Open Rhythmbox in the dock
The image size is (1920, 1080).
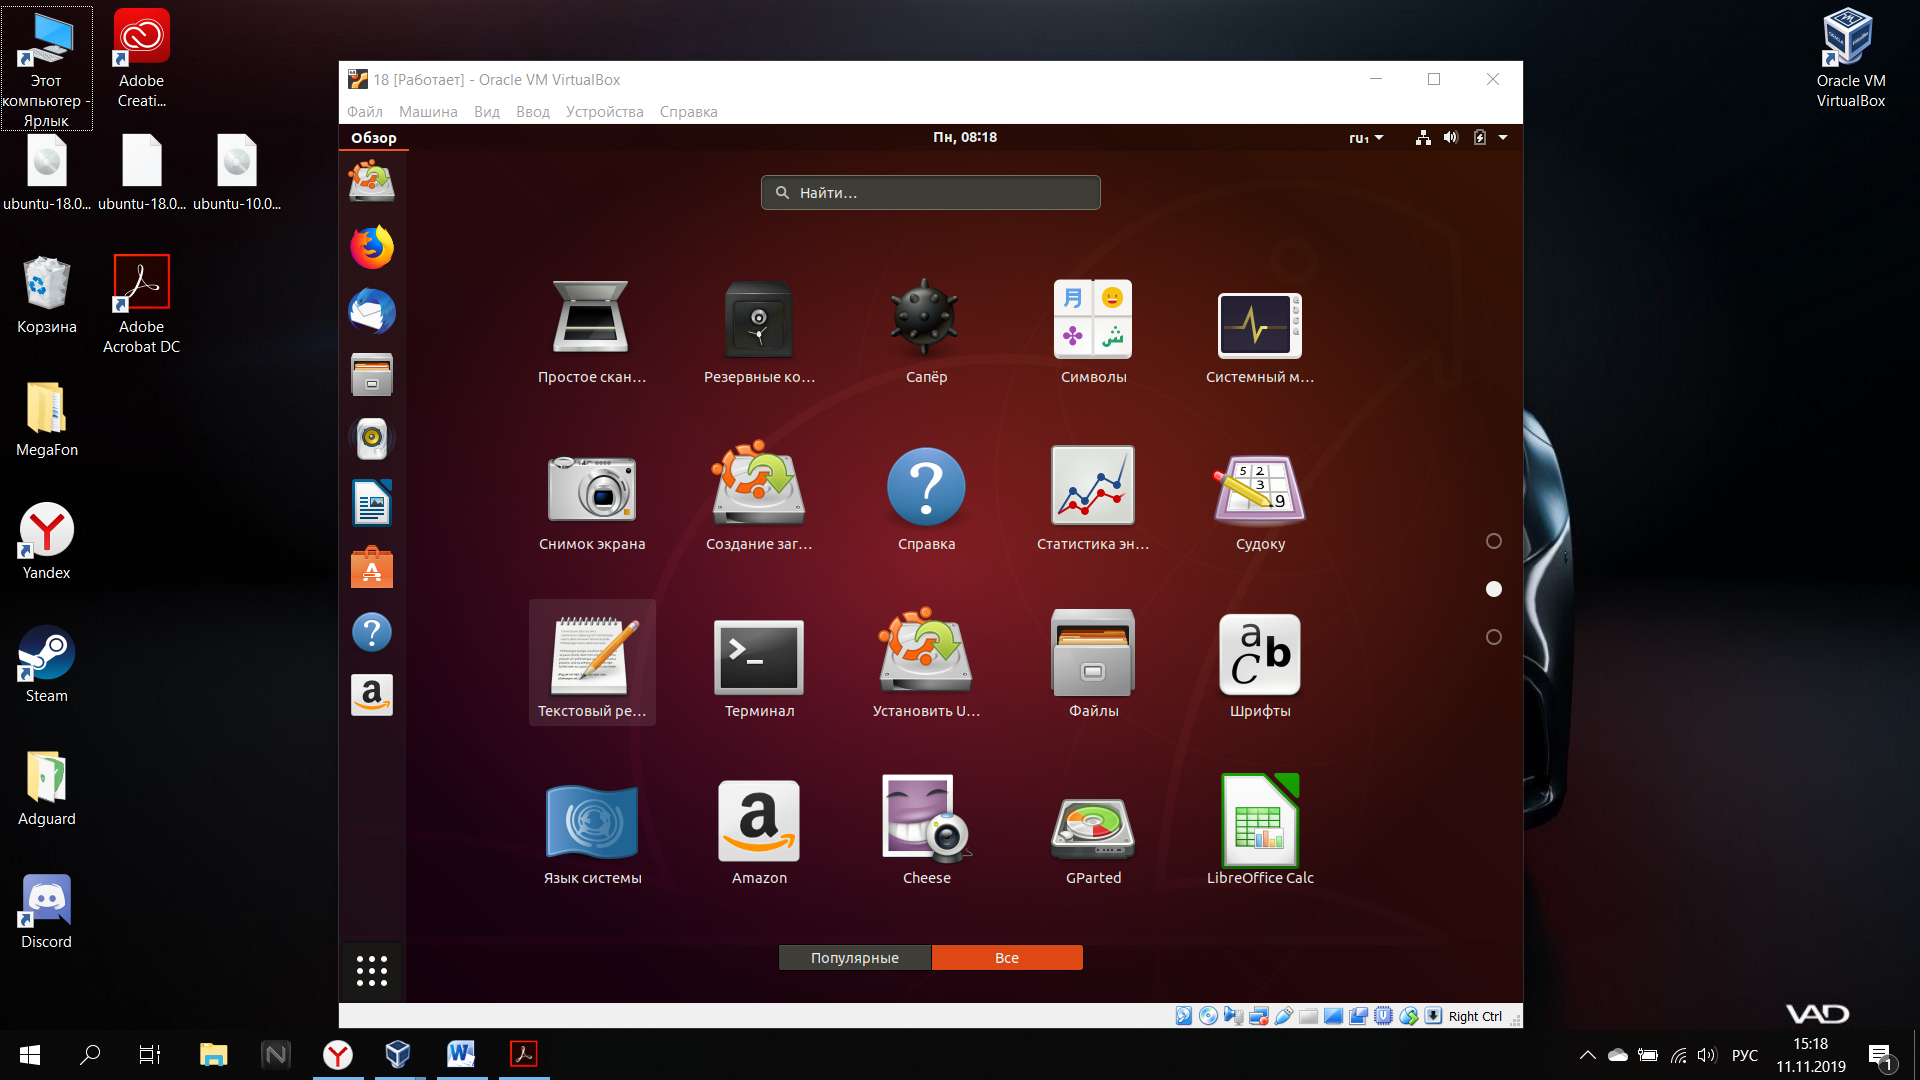[372, 439]
